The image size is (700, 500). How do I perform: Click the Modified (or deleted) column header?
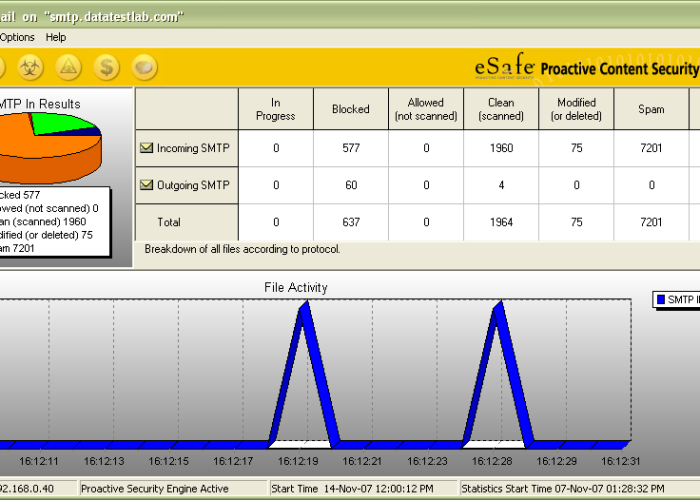576,109
